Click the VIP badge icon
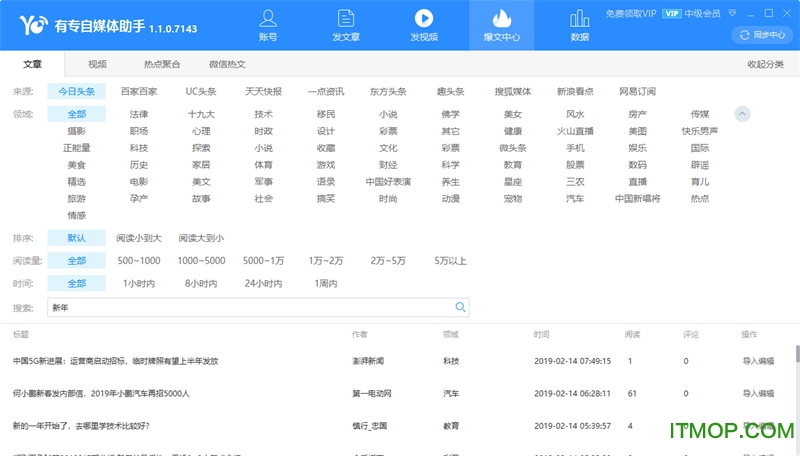Image resolution: width=800 pixels, height=456 pixels. point(671,14)
